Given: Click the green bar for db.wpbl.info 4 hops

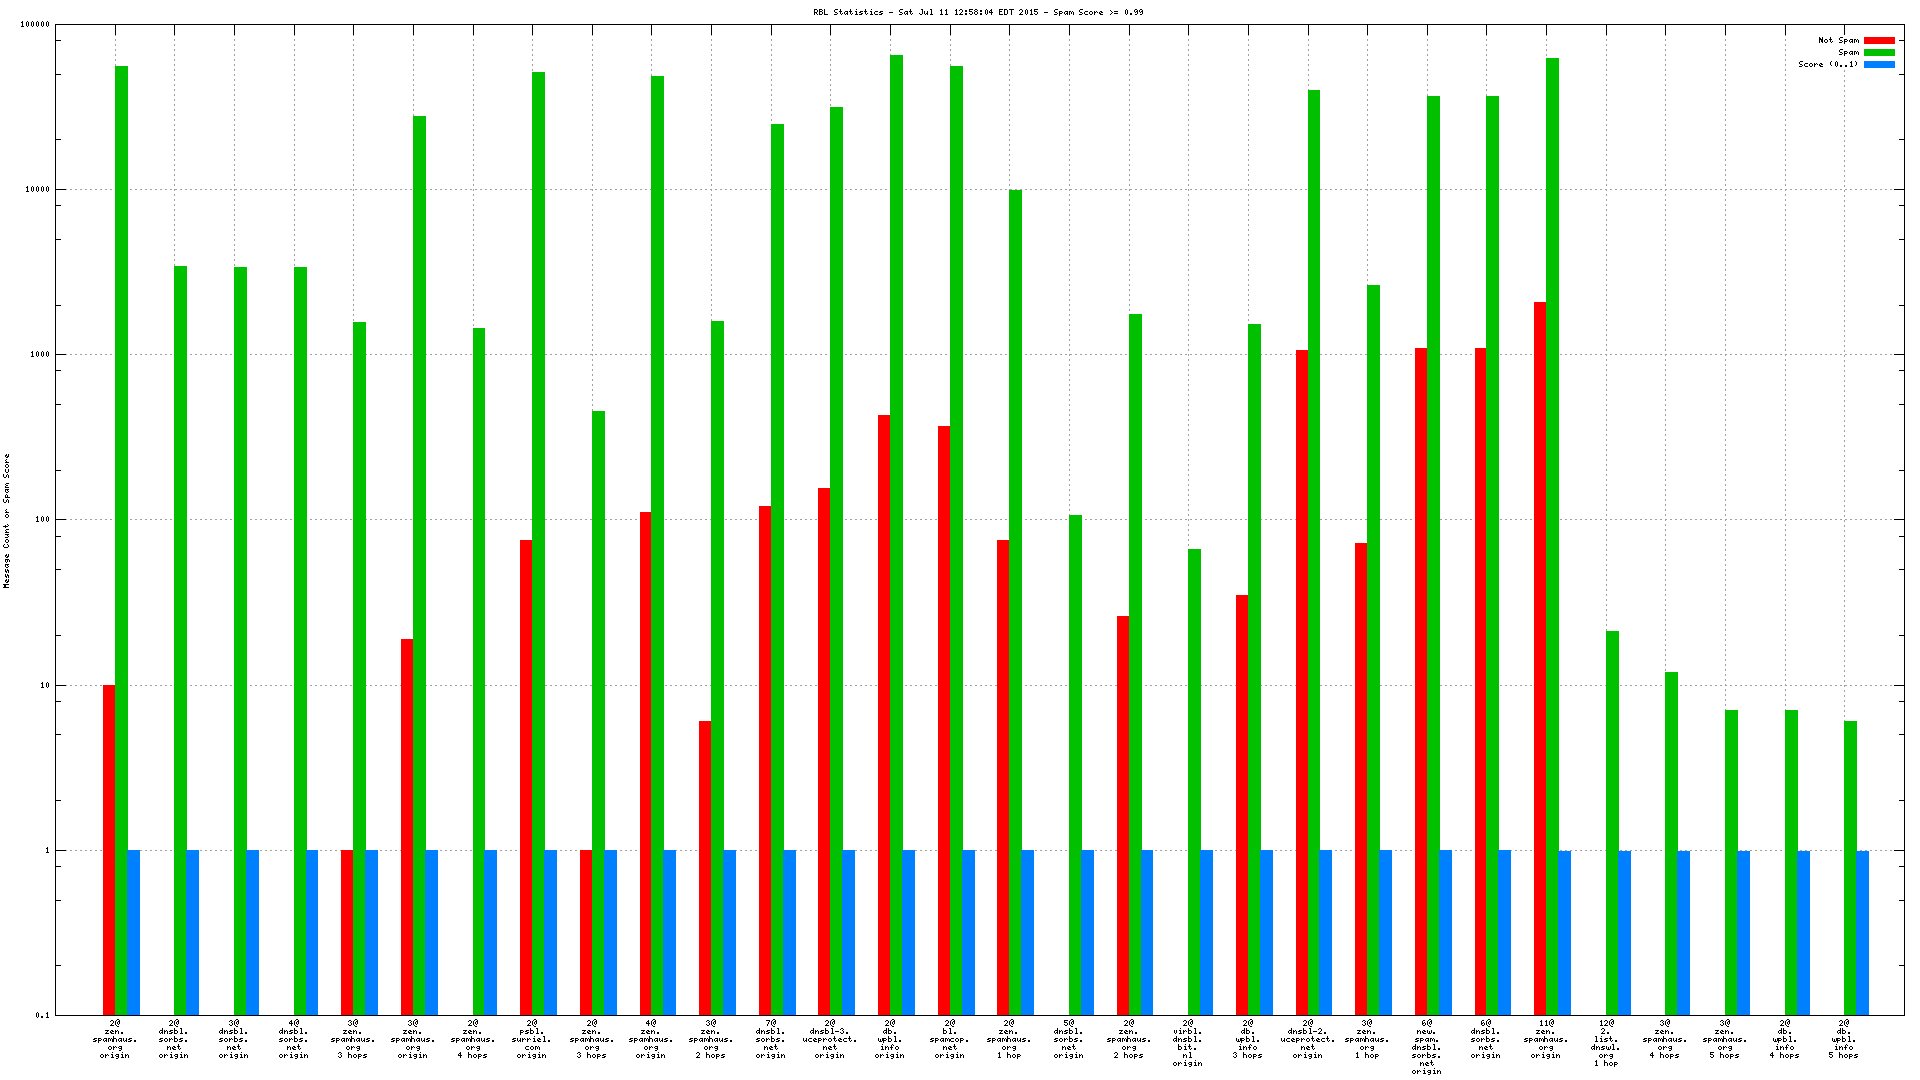Looking at the screenshot, I should pos(1791,860).
